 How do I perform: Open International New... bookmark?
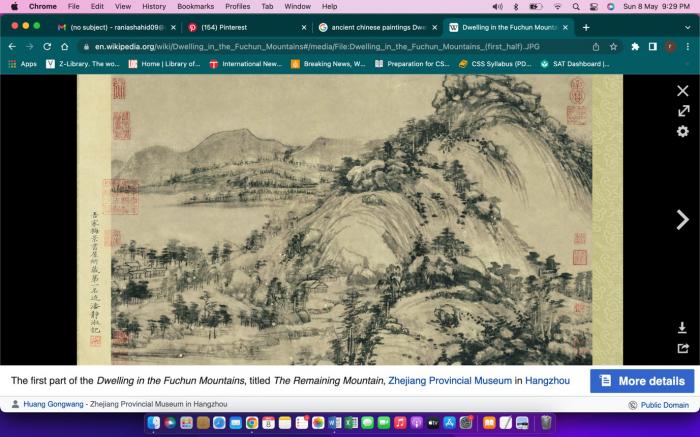[246, 64]
